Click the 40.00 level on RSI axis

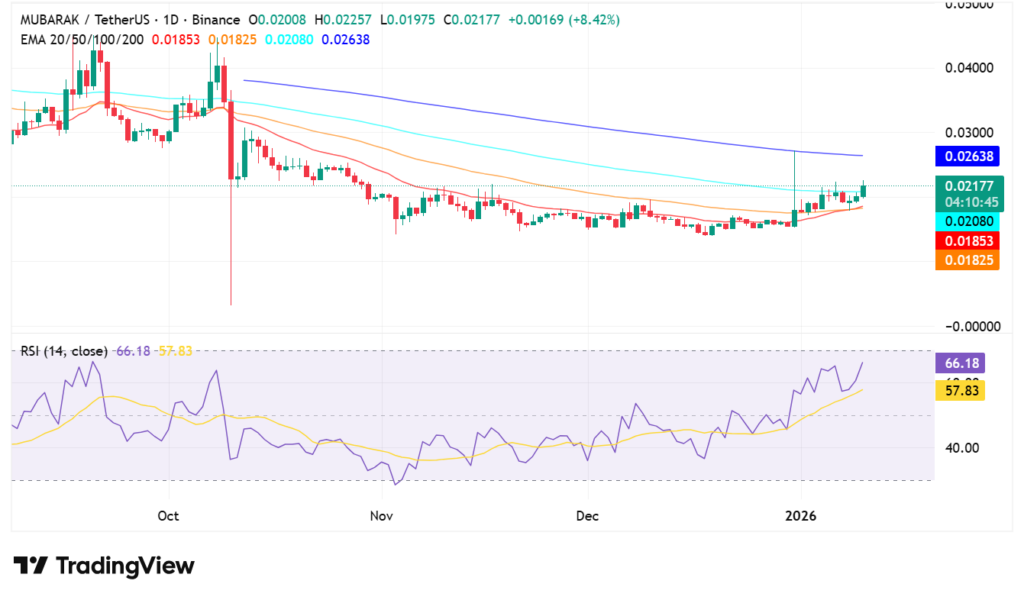coord(962,448)
